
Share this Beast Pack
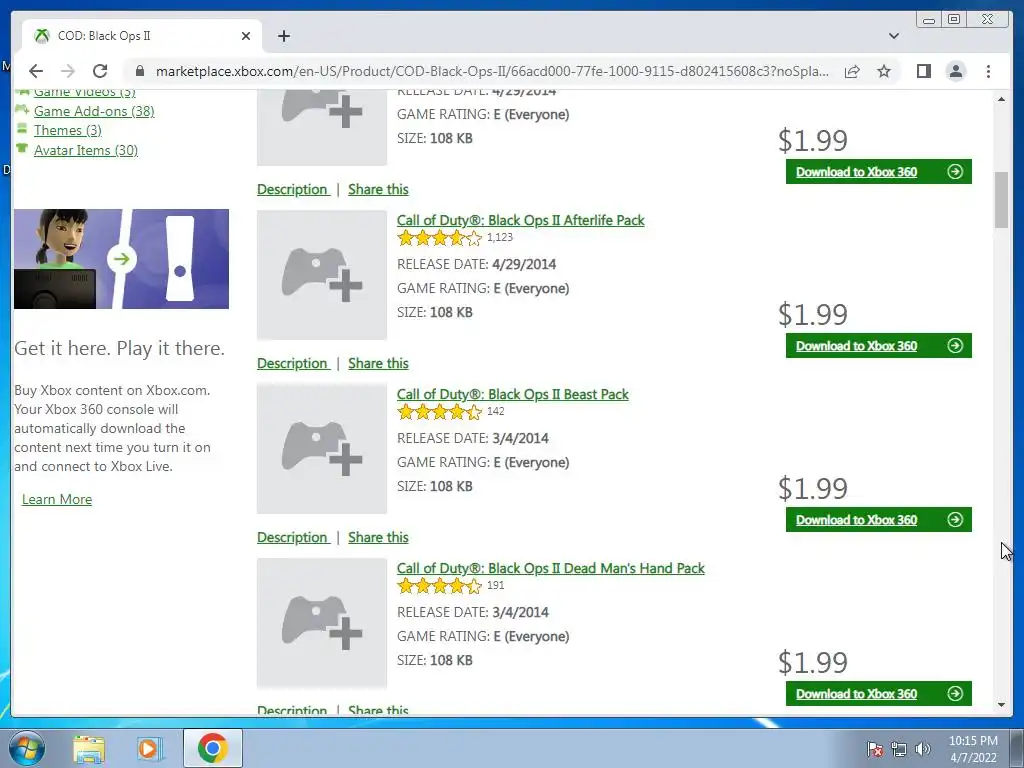[378, 537]
